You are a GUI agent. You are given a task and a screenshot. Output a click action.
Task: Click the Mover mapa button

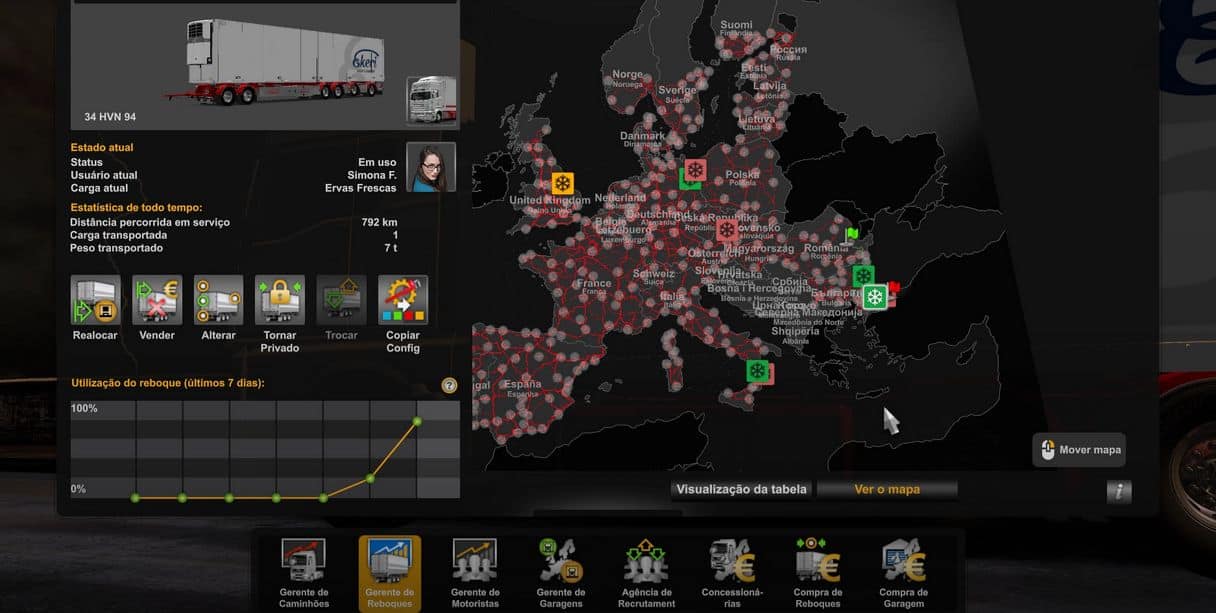tap(1081, 450)
